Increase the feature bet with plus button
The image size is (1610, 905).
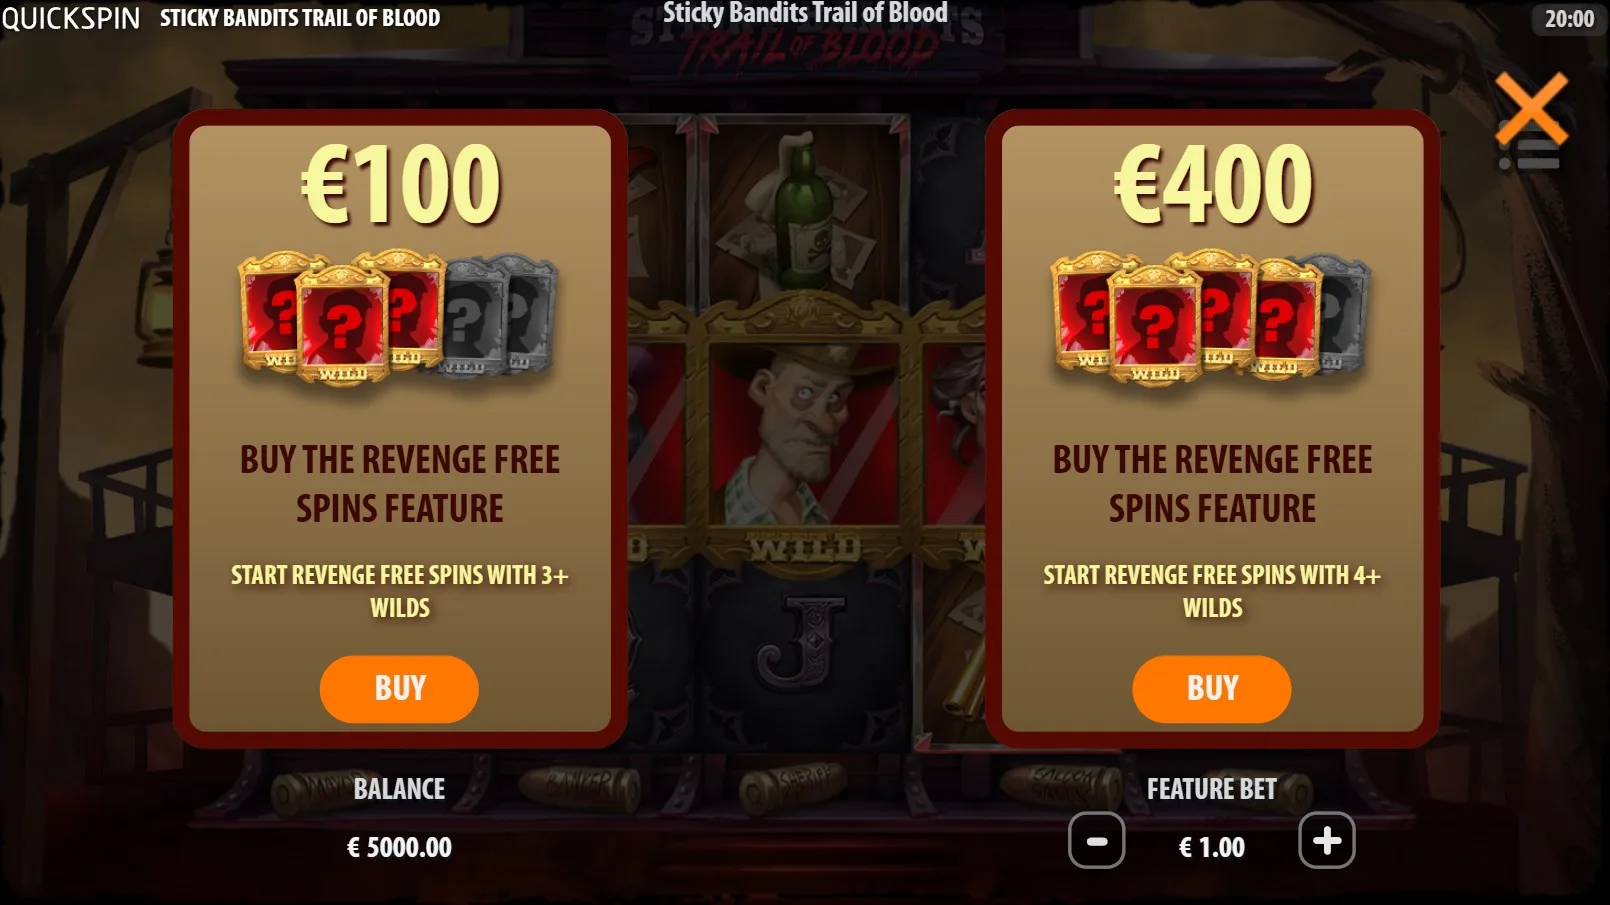click(x=1327, y=840)
